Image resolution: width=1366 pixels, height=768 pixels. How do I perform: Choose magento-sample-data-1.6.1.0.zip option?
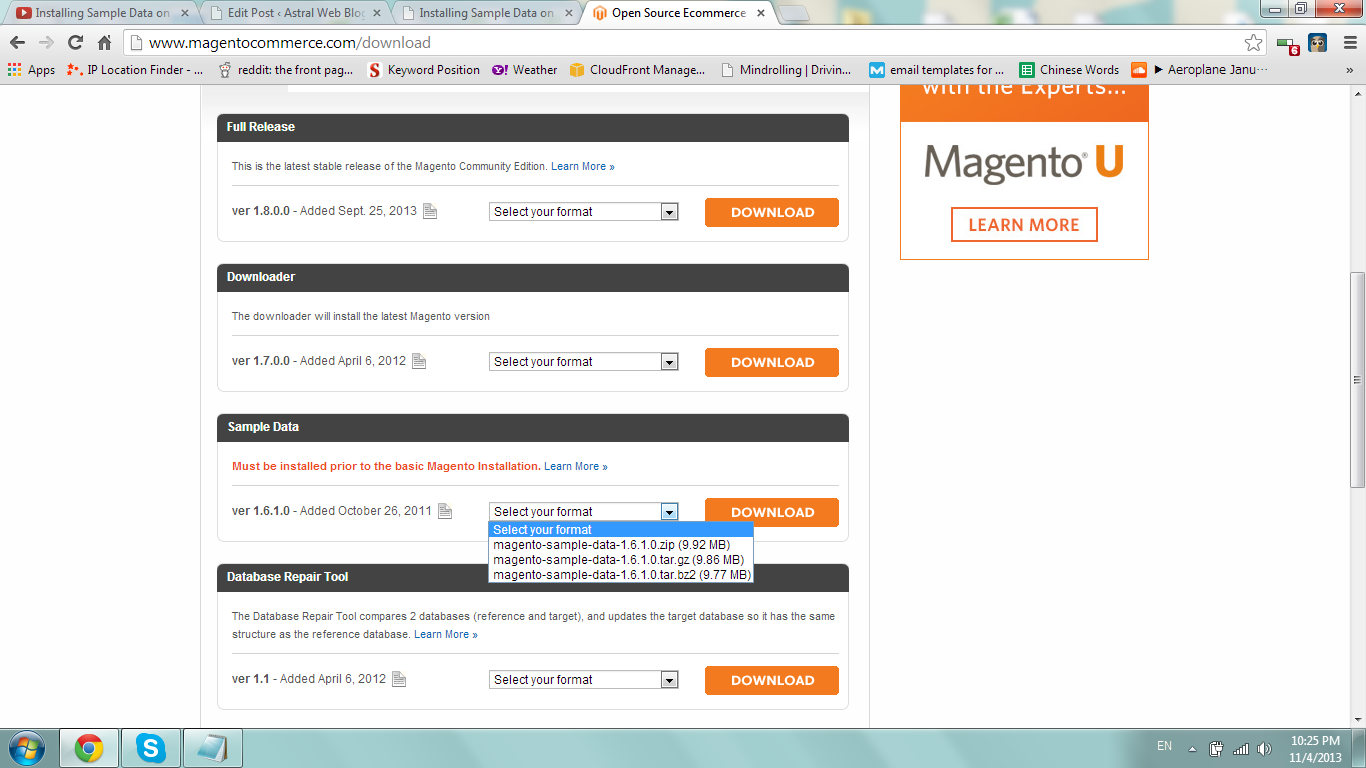620,545
